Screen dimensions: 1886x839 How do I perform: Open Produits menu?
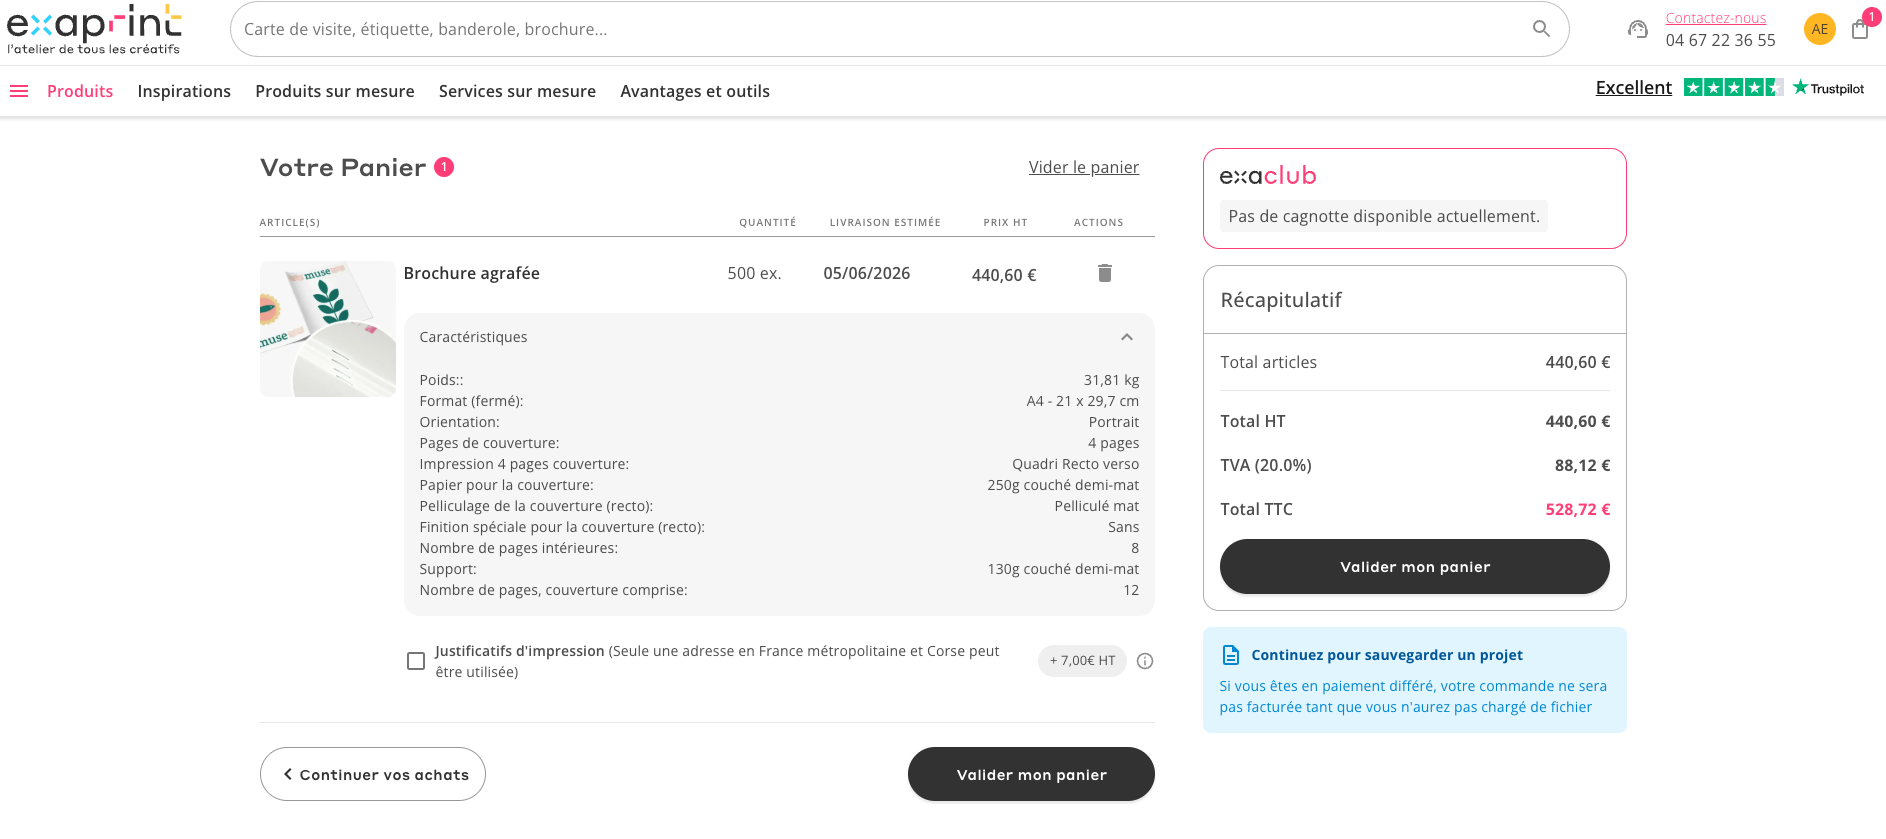point(80,91)
